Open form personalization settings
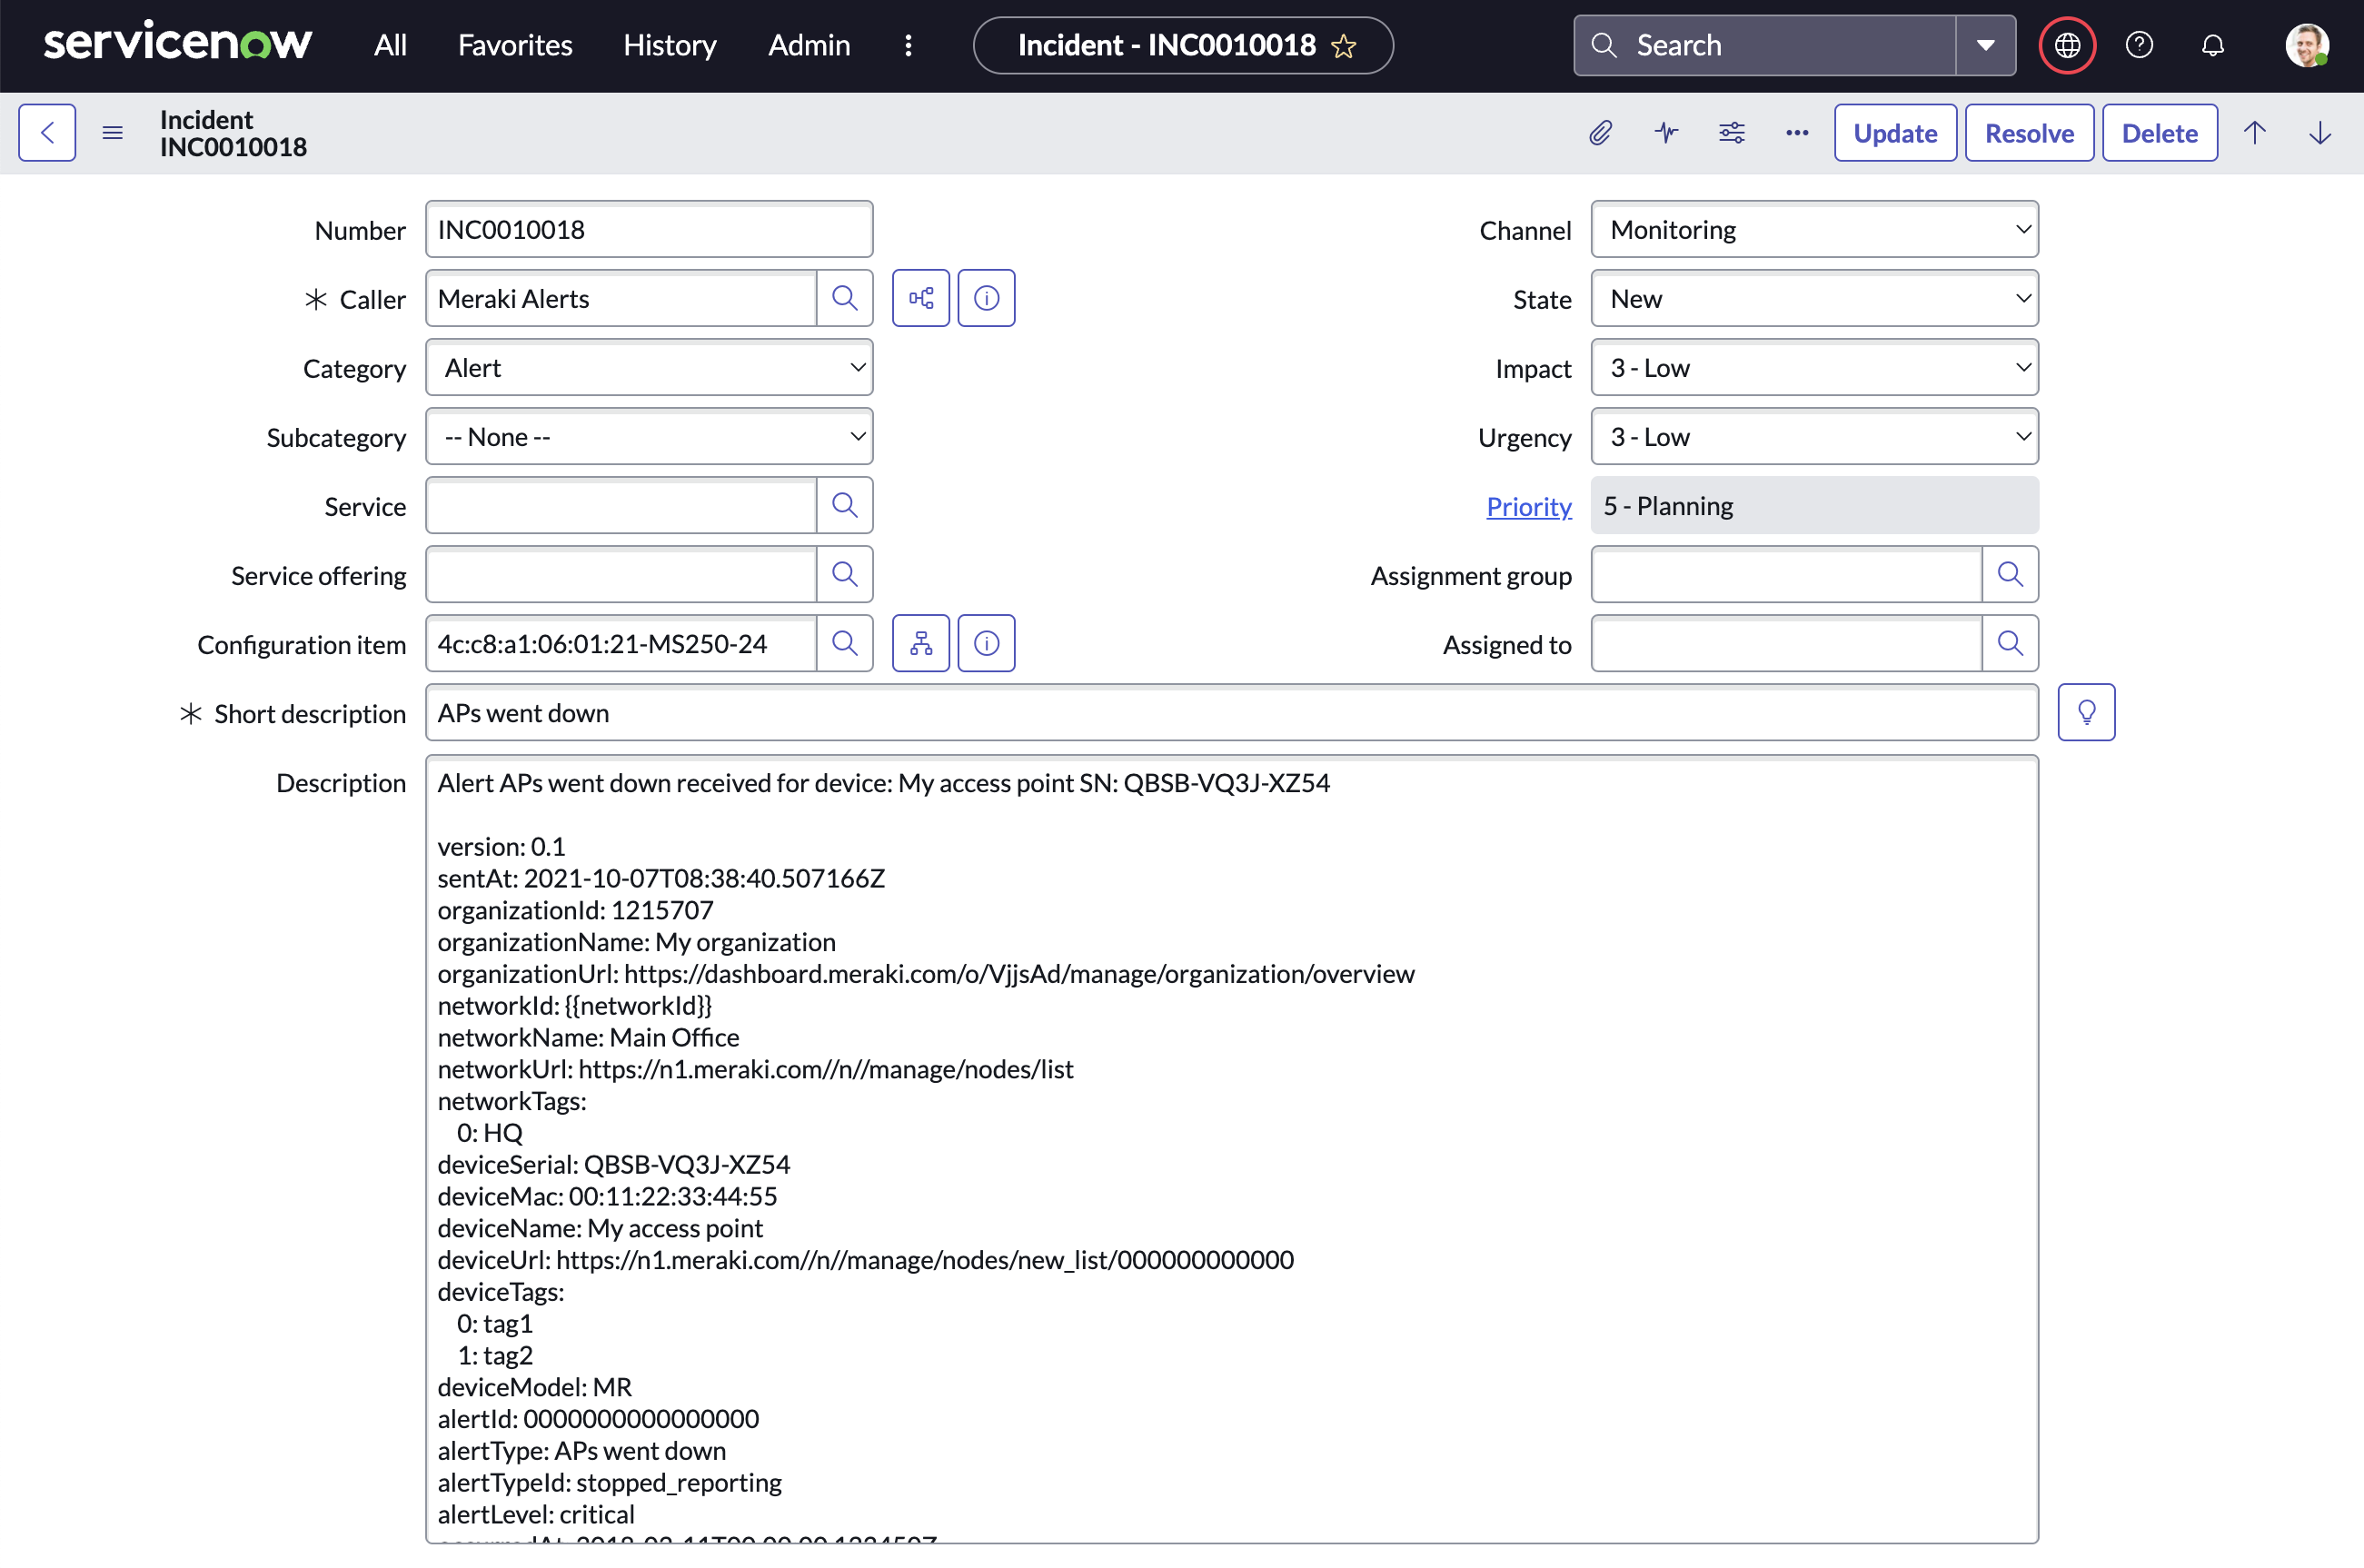This screenshot has width=2364, height=1568. point(1732,132)
